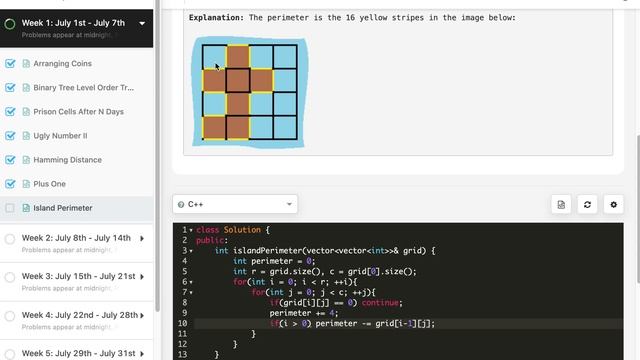The image size is (640, 360).
Task: Toggle the Plus One checkbox
Action: click(x=10, y=184)
